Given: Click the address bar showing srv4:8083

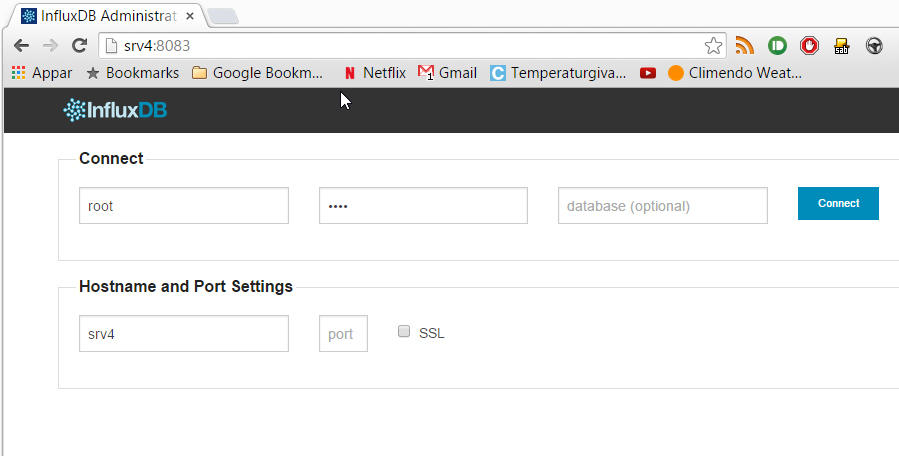Looking at the screenshot, I should [412, 46].
